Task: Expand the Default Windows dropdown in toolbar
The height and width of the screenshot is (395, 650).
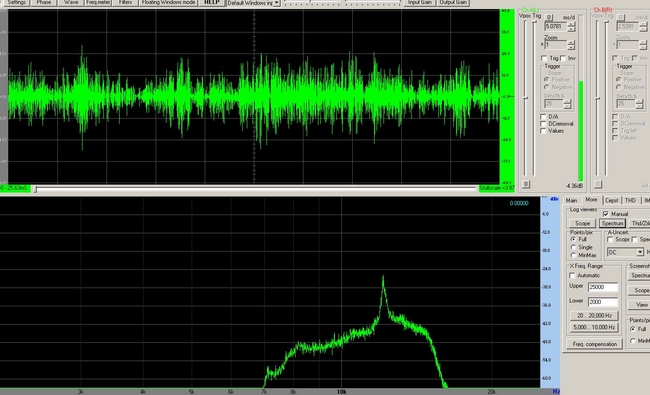Action: [x=276, y=3]
